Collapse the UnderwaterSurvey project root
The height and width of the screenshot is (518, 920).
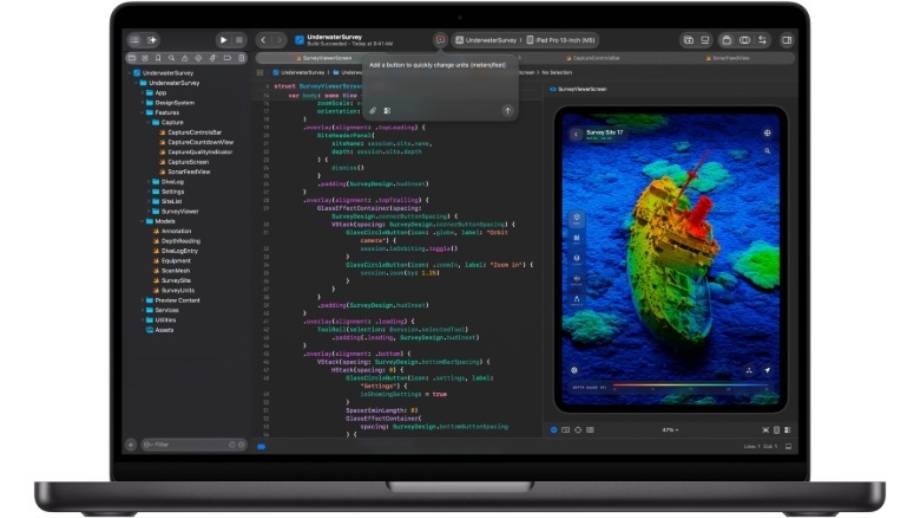coord(130,73)
